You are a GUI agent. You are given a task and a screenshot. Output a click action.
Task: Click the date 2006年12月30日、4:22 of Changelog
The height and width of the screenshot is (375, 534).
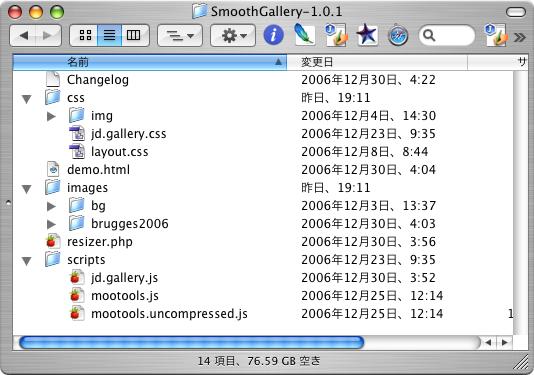tap(368, 80)
